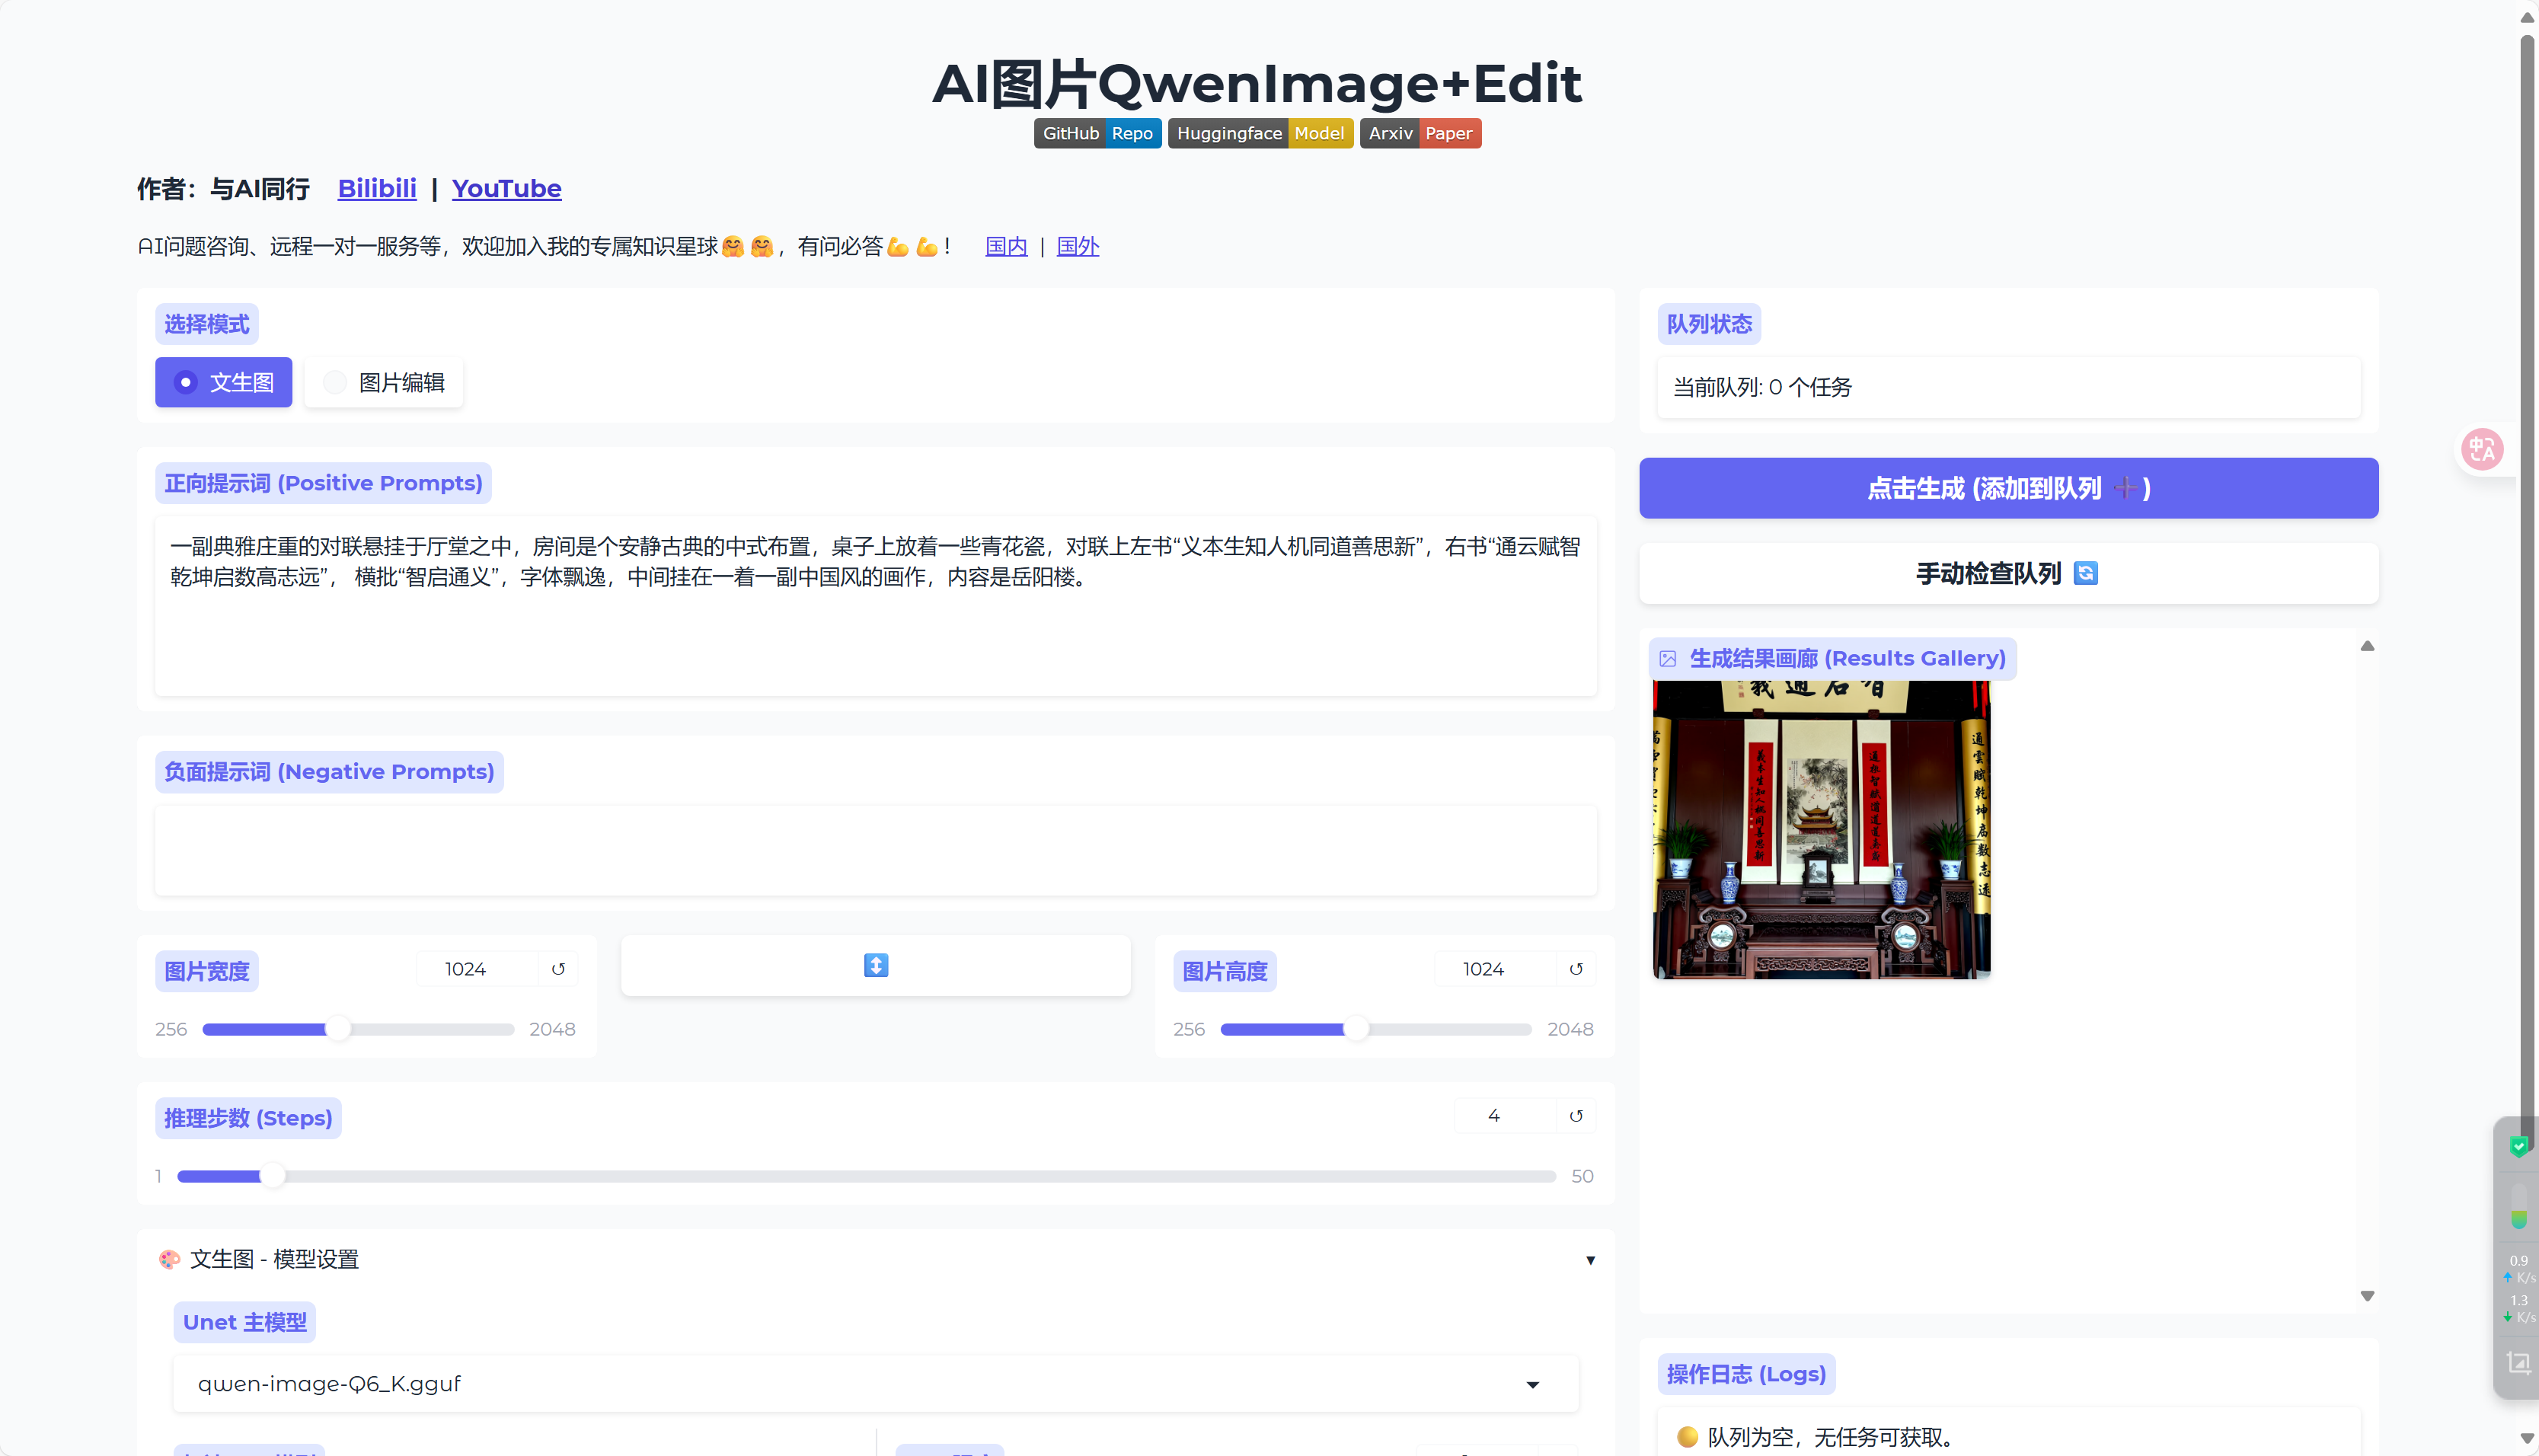Reset the Steps value
This screenshot has height=1456, width=2539.
click(x=1576, y=1116)
